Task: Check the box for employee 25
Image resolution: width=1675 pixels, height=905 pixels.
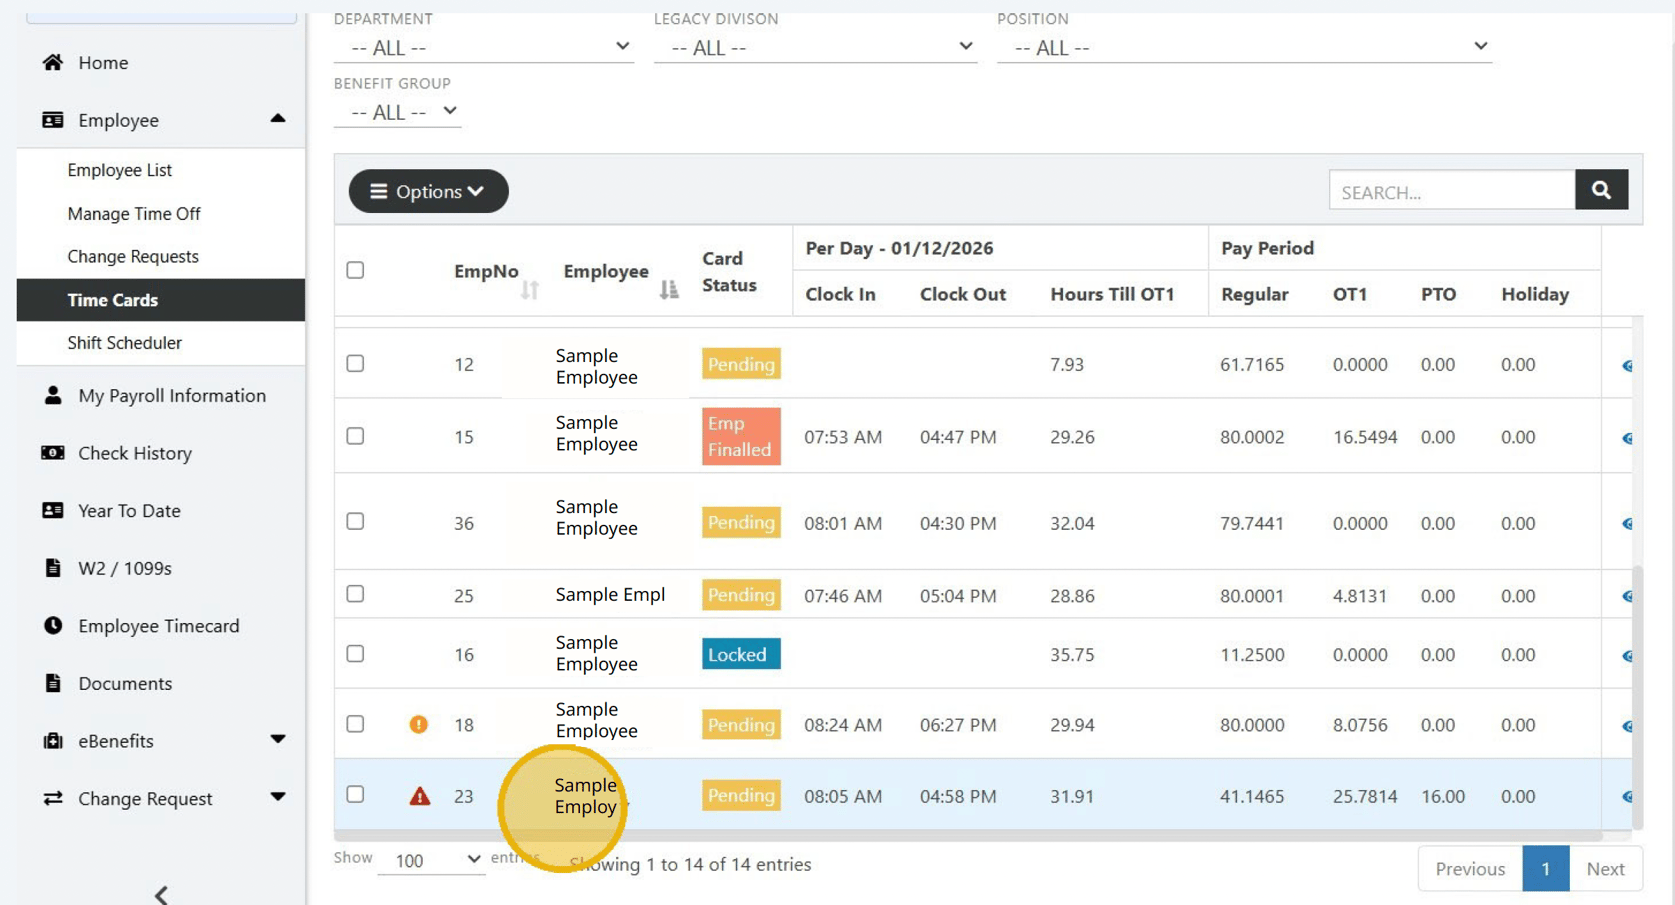Action: click(x=355, y=594)
